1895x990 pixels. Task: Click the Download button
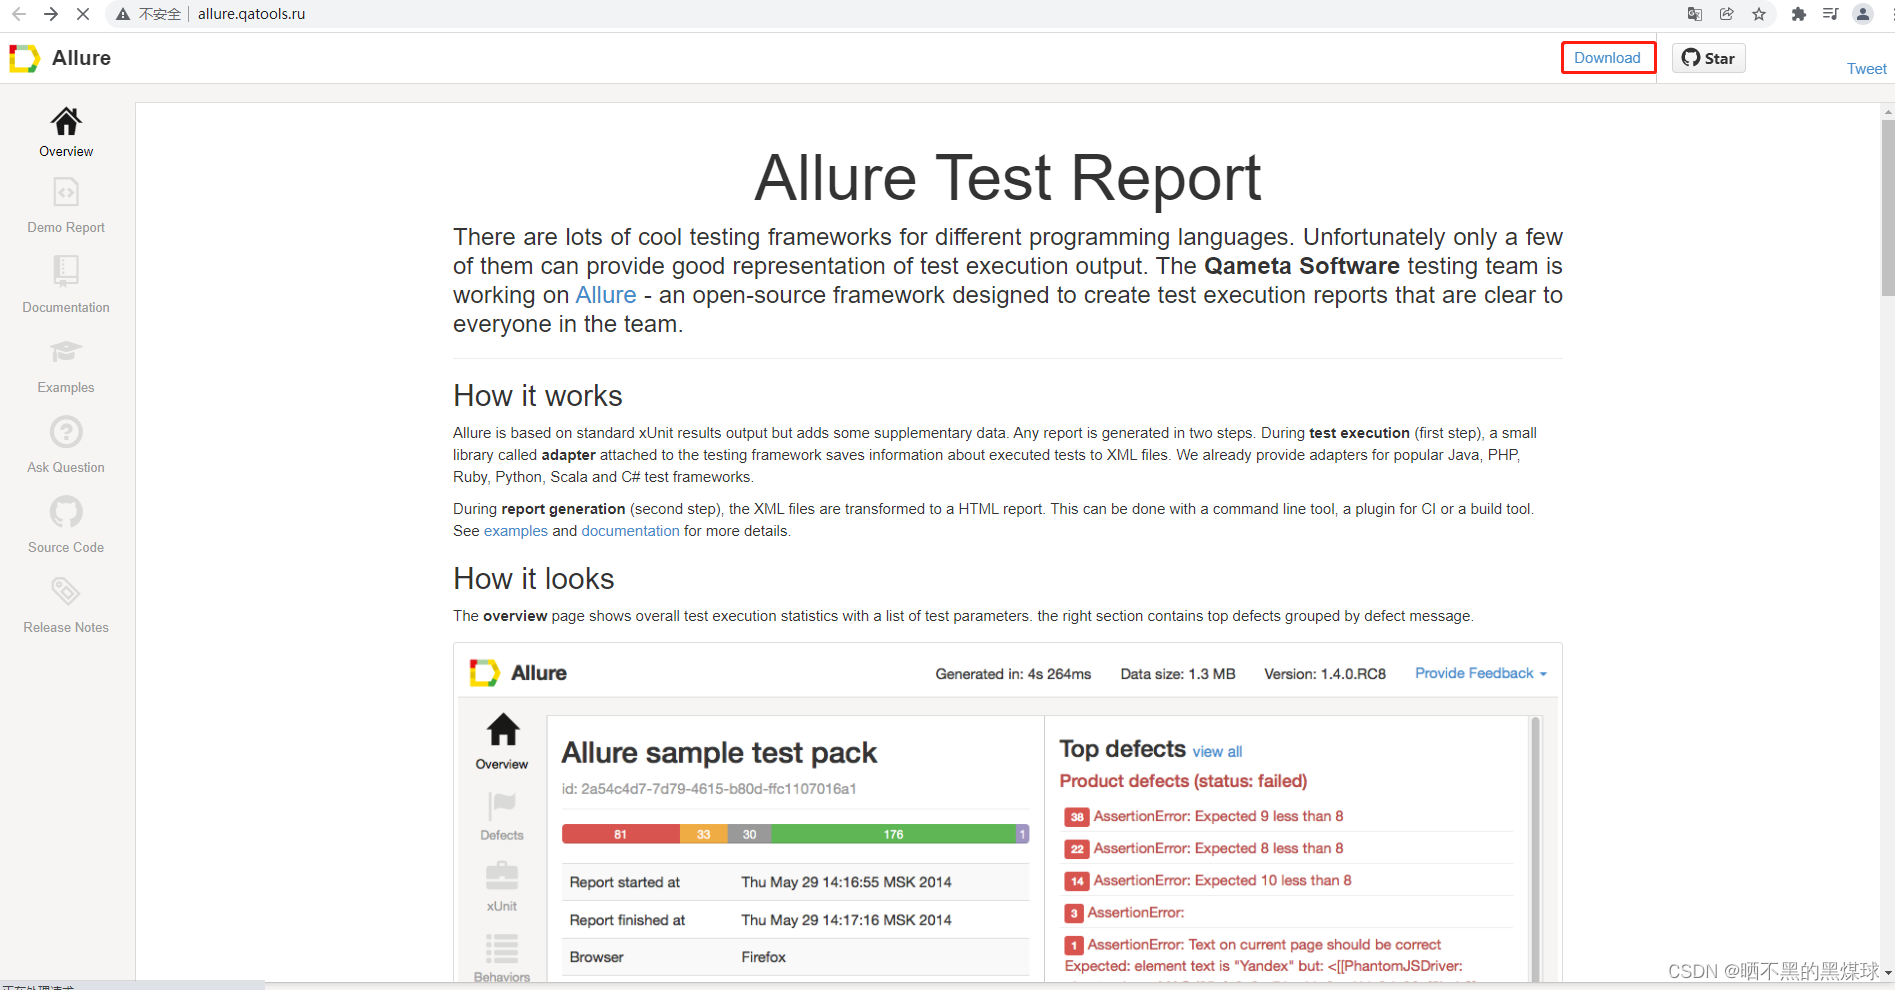click(1606, 57)
